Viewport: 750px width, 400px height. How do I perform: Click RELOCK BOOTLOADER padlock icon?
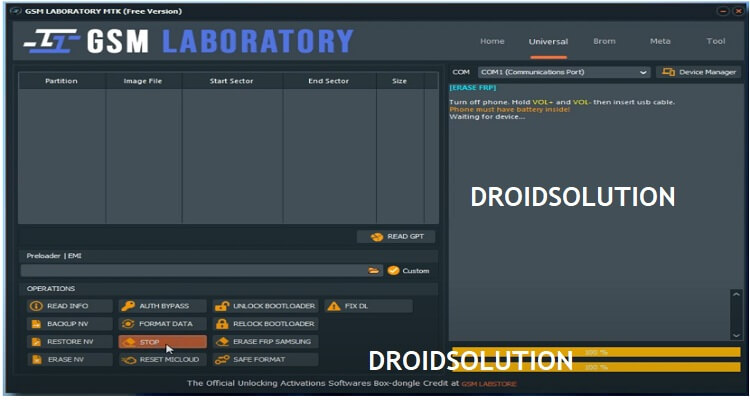point(222,324)
